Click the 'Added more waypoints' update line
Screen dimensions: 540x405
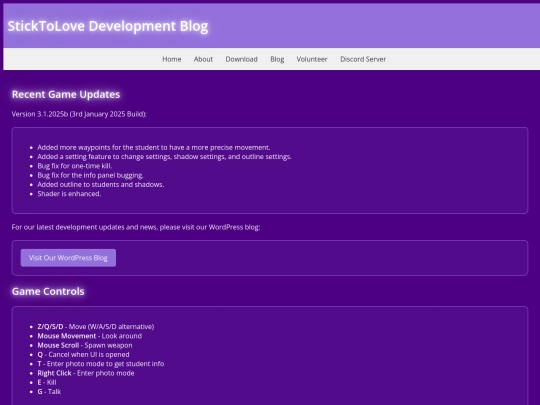154,147
